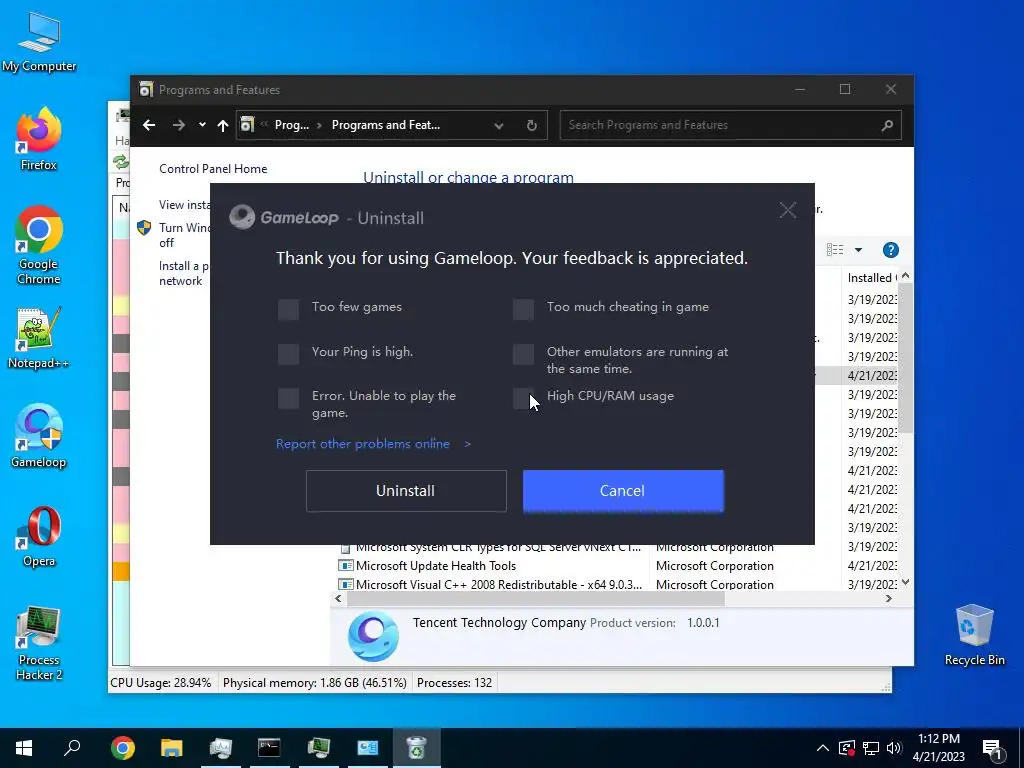The image size is (1024, 768).
Task: Open recent locations dropdown arrow
Action: tap(202, 125)
